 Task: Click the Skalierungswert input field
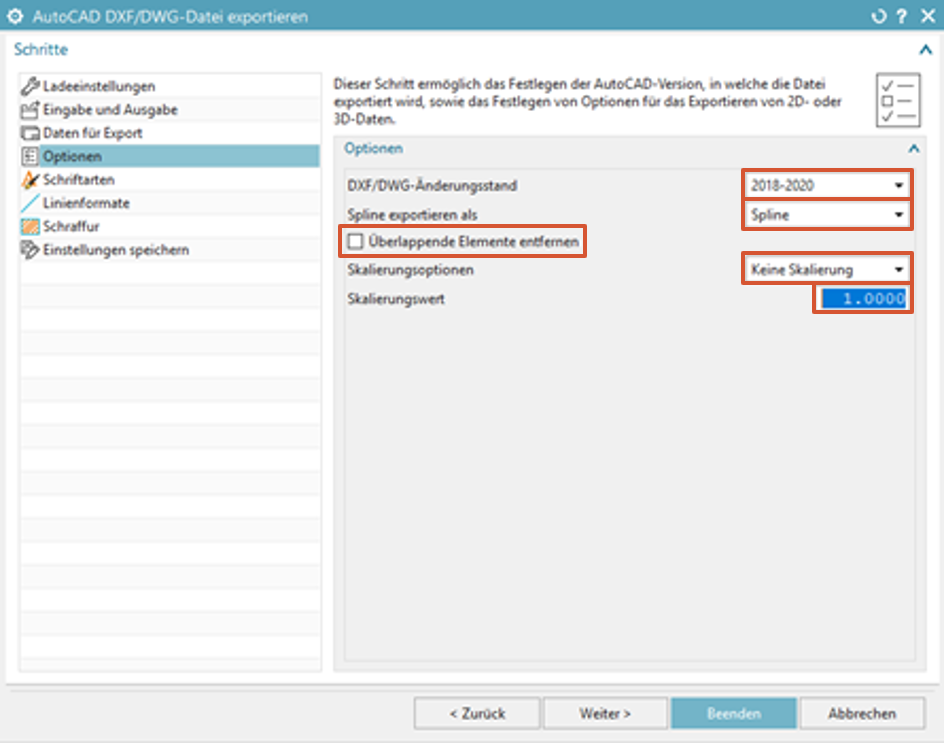pyautogui.click(x=862, y=299)
